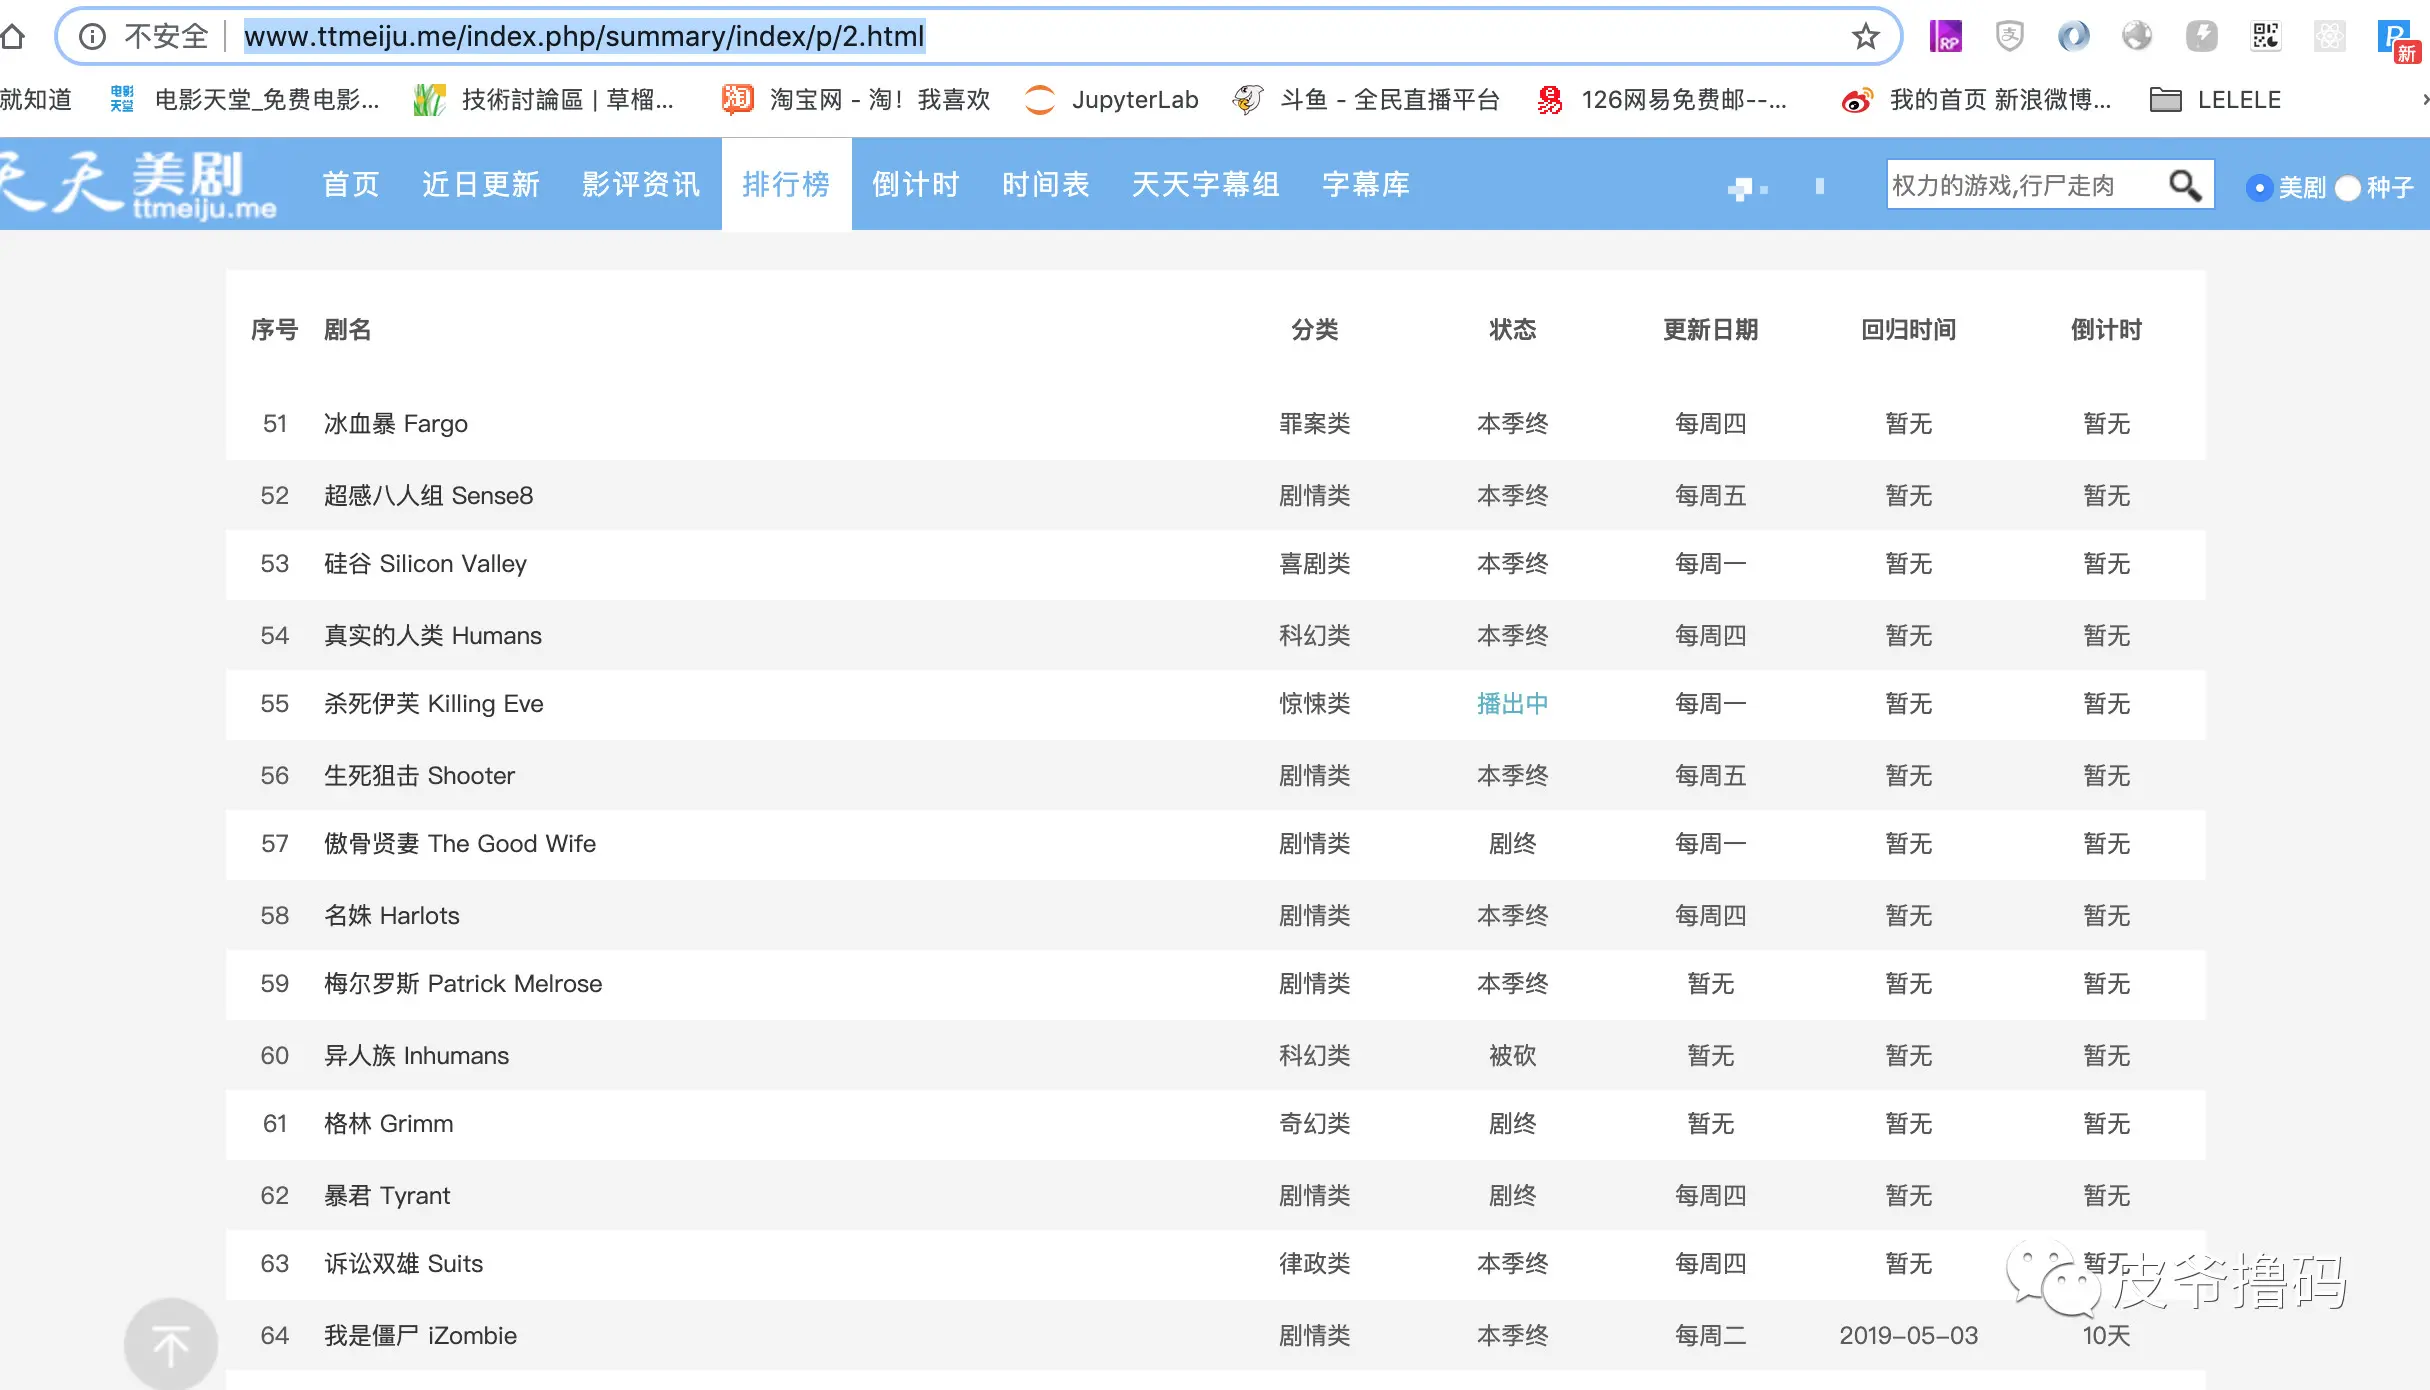Open the 硅谷 Silicon Valley show link
The height and width of the screenshot is (1390, 2430).
pos(425,564)
